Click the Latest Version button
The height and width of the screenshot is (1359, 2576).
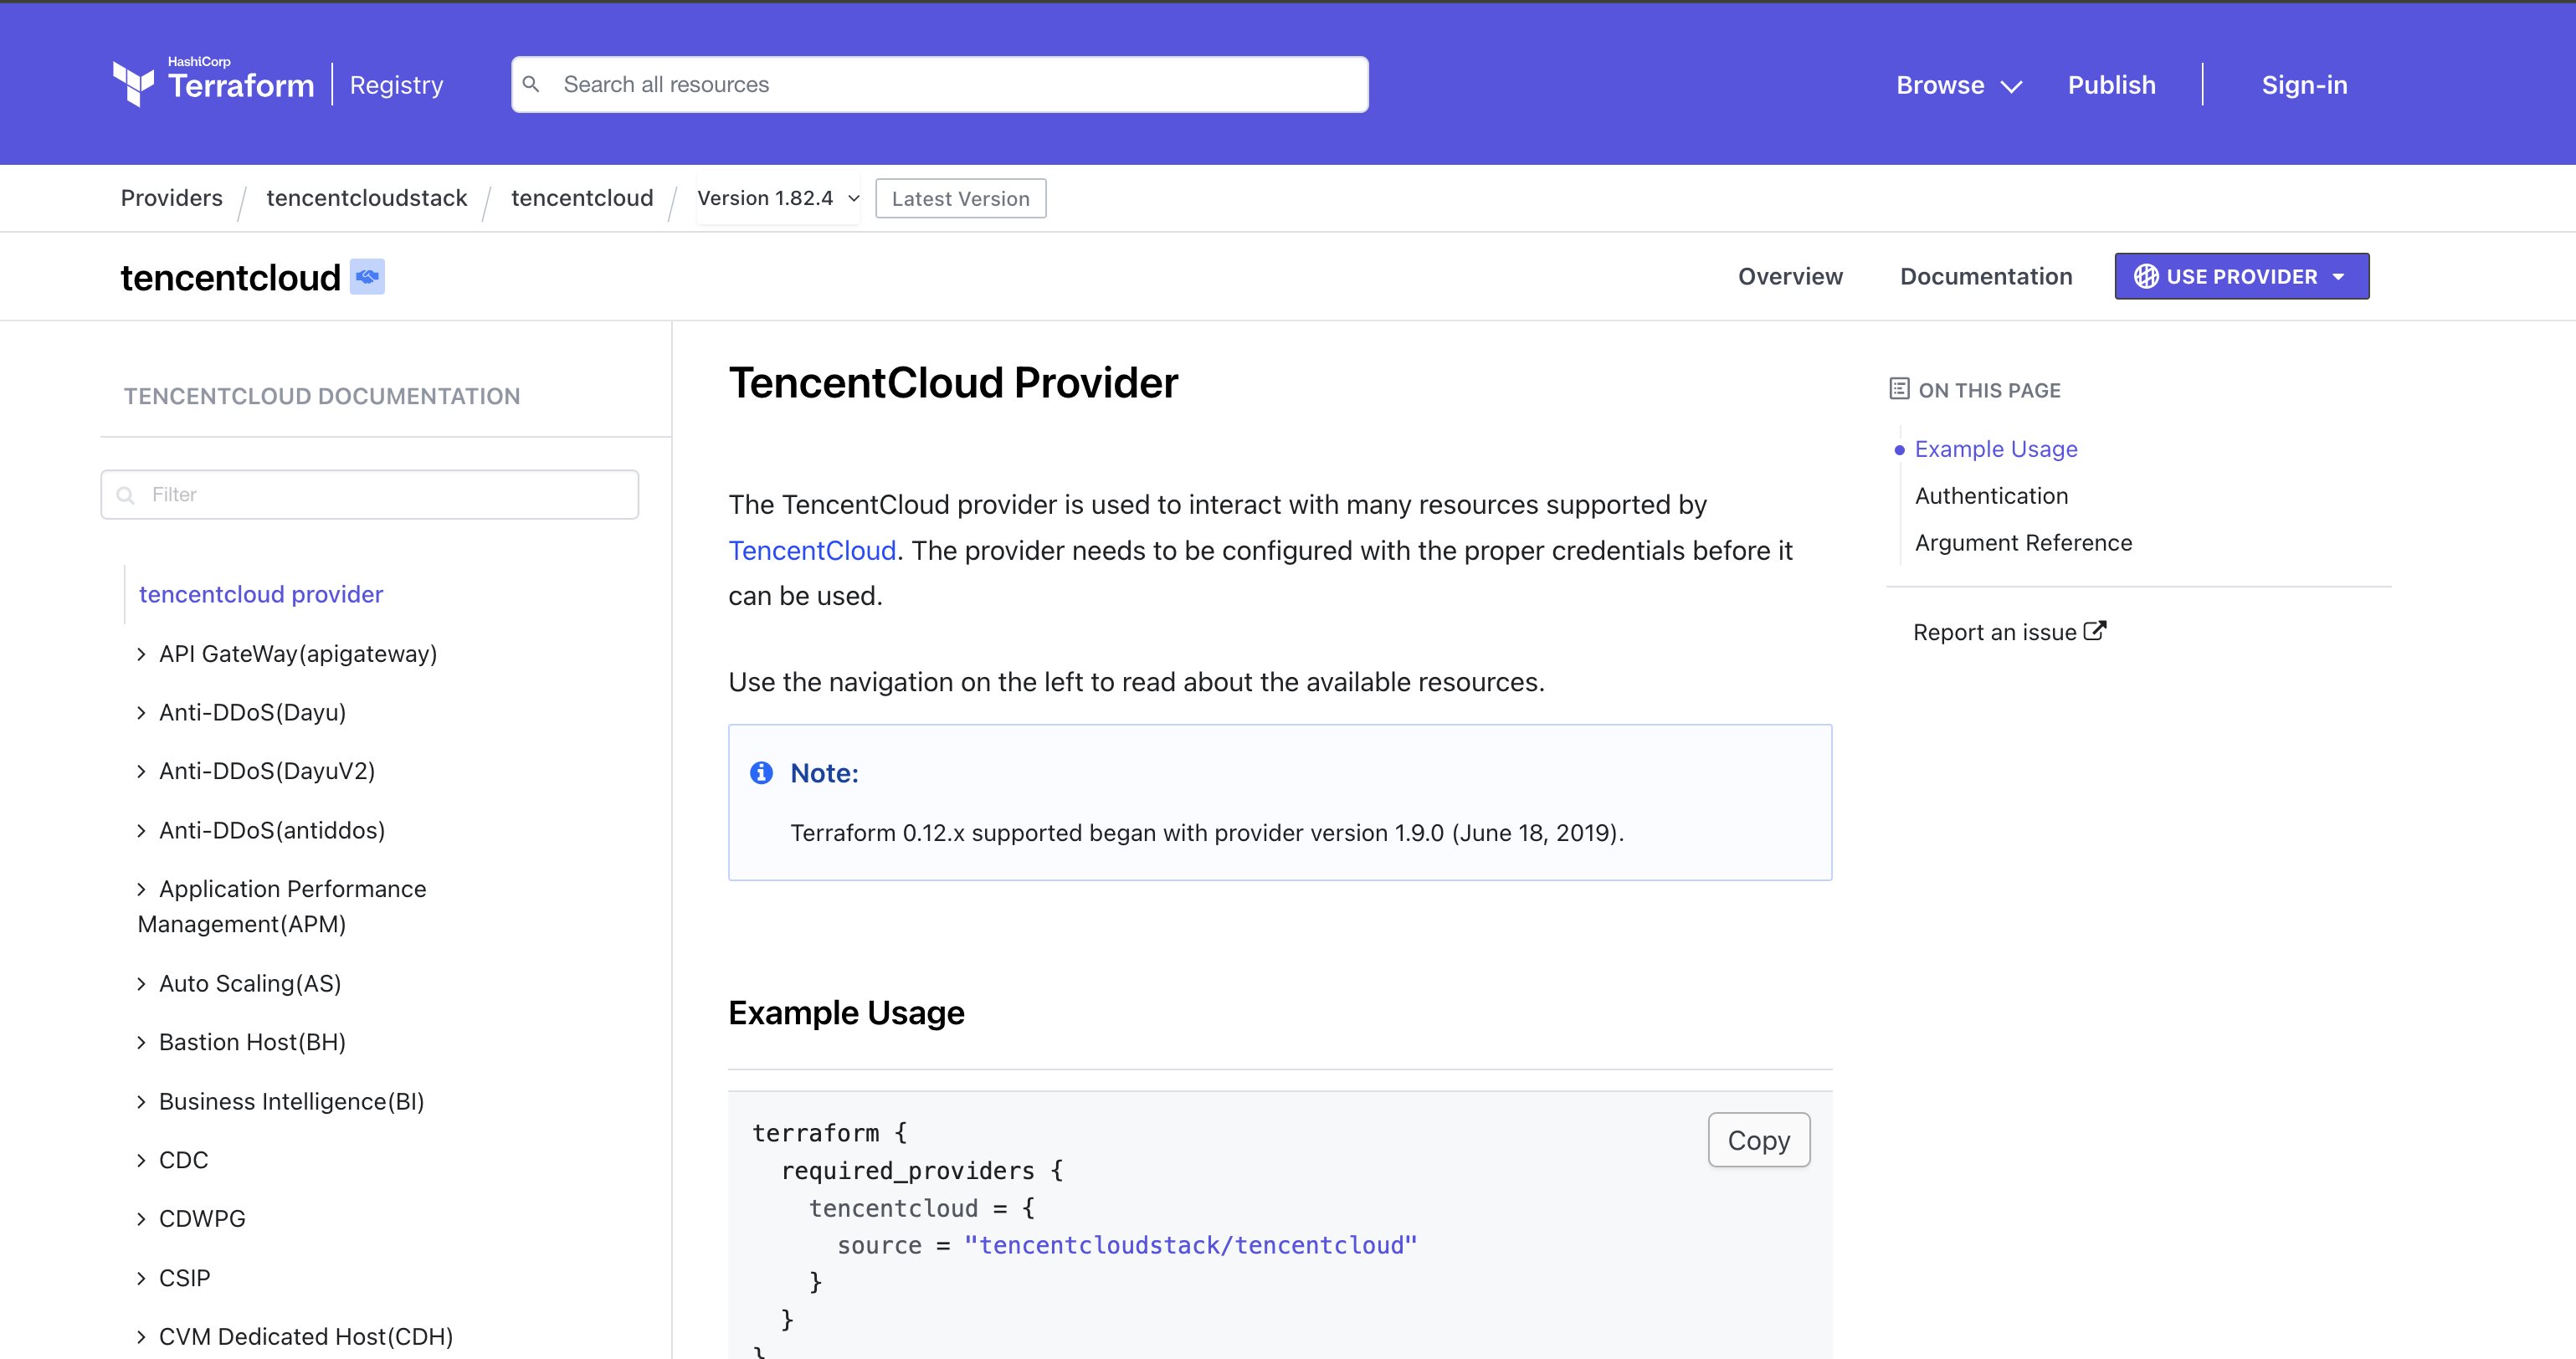click(x=960, y=198)
